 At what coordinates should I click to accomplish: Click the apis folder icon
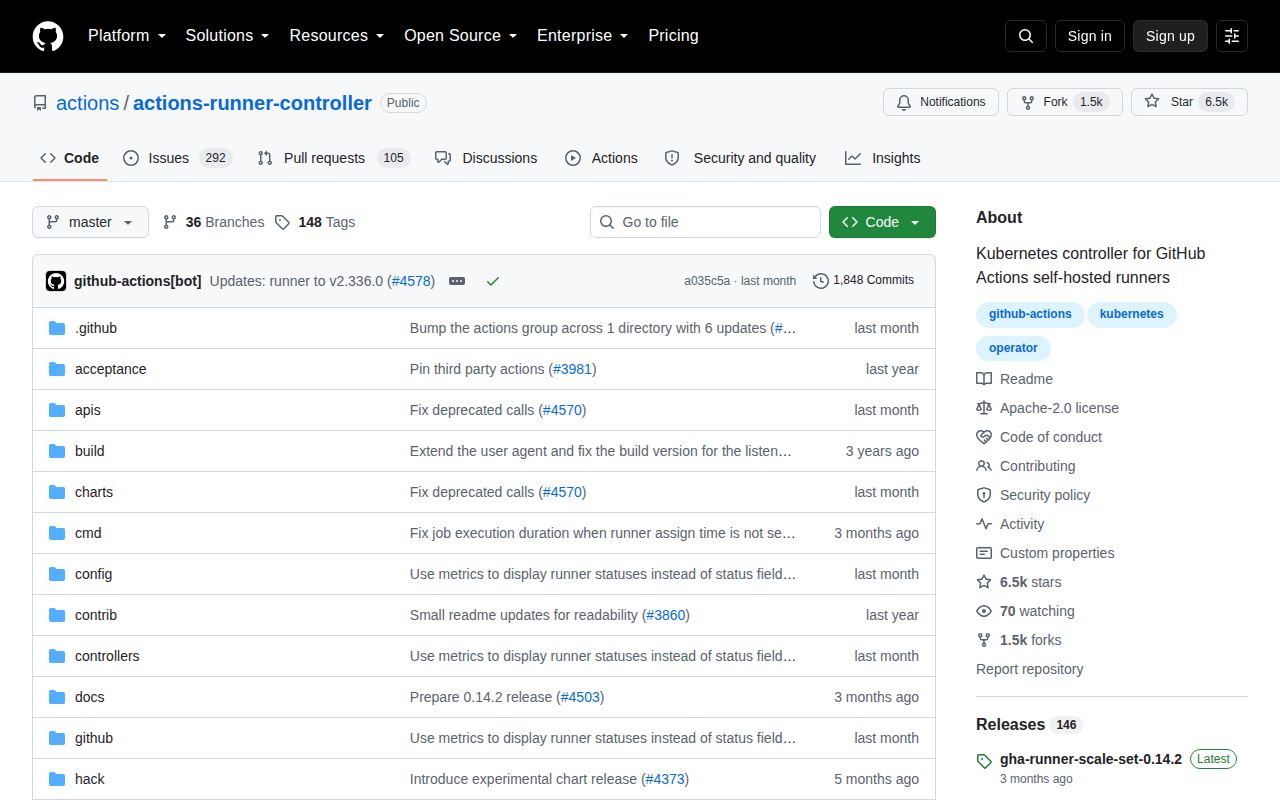[x=57, y=410]
